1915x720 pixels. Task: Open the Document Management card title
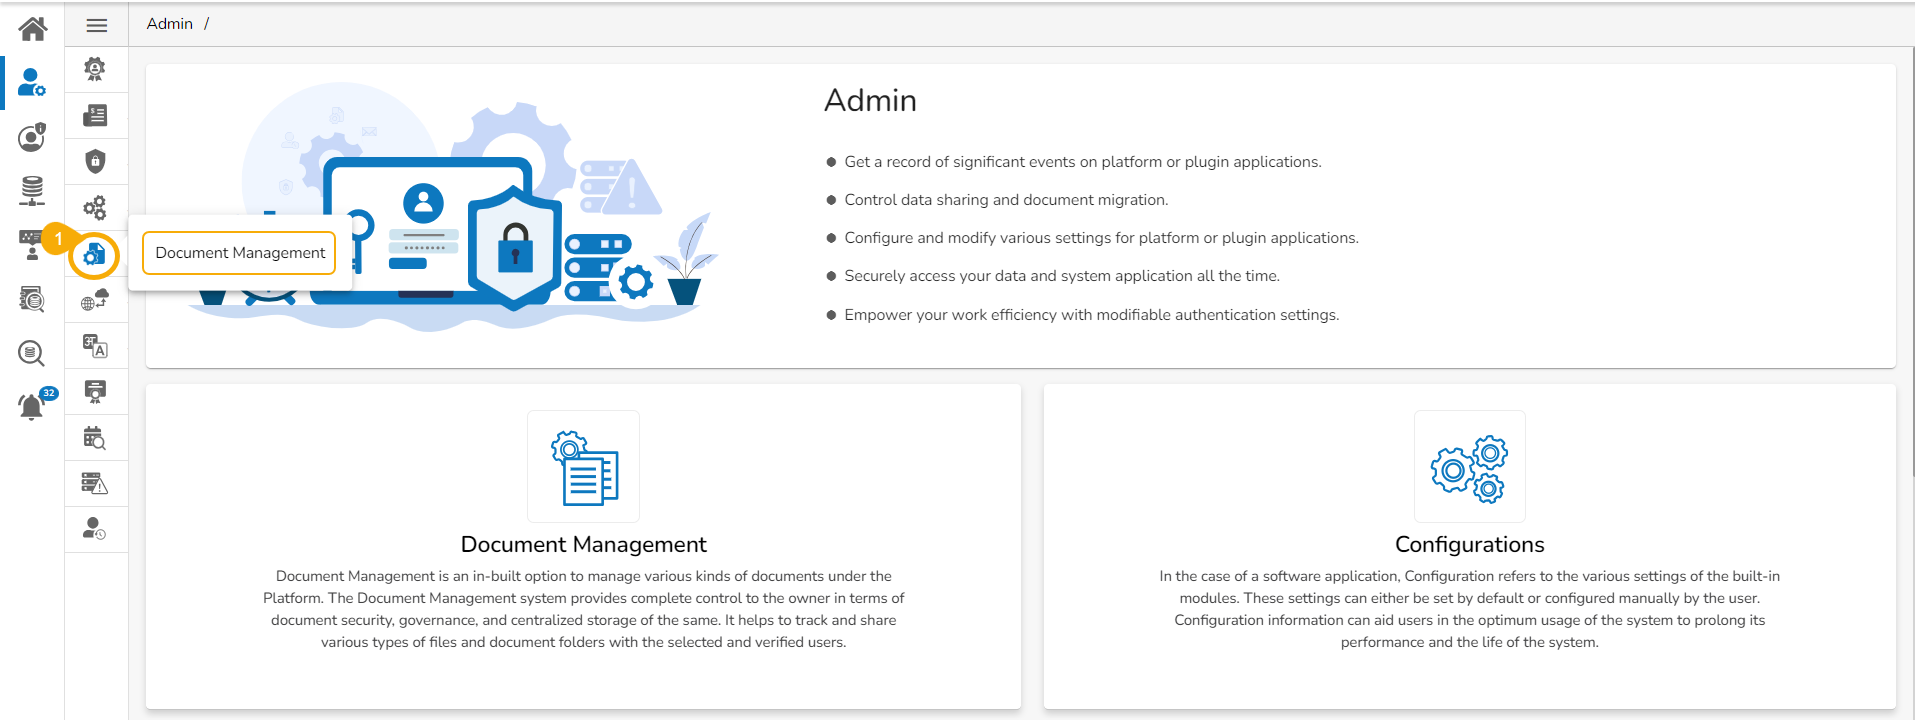coord(583,544)
